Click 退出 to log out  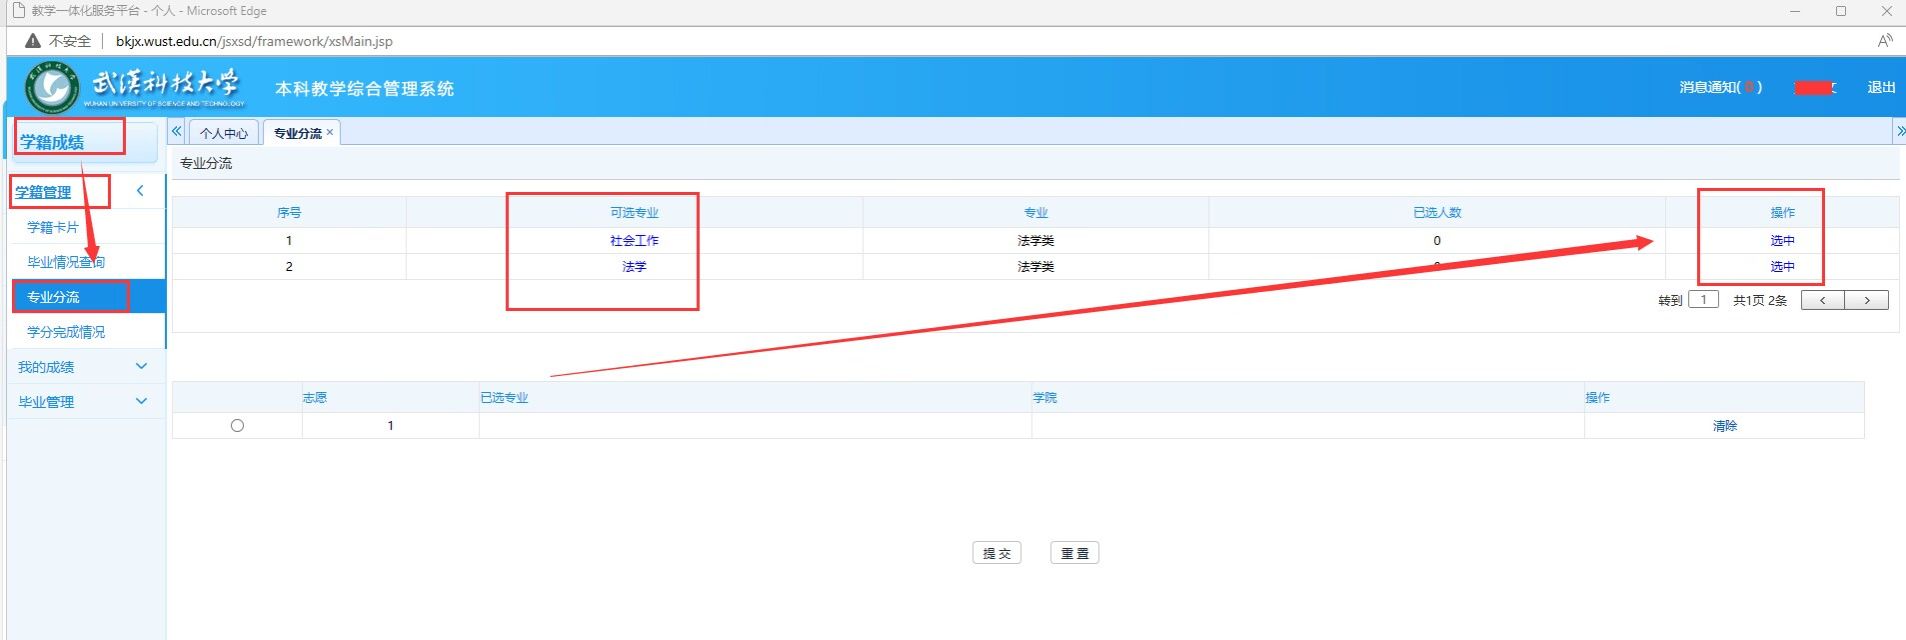1880,88
